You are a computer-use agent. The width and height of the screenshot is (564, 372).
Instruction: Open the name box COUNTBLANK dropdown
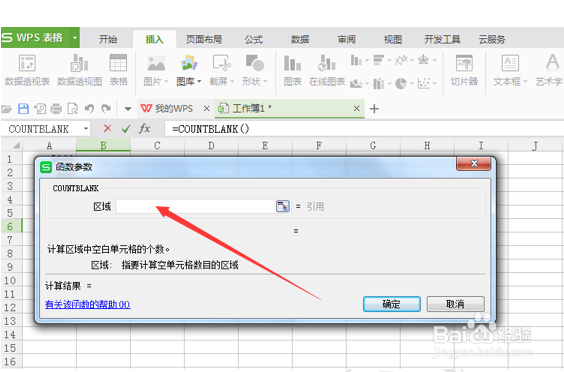tap(86, 128)
